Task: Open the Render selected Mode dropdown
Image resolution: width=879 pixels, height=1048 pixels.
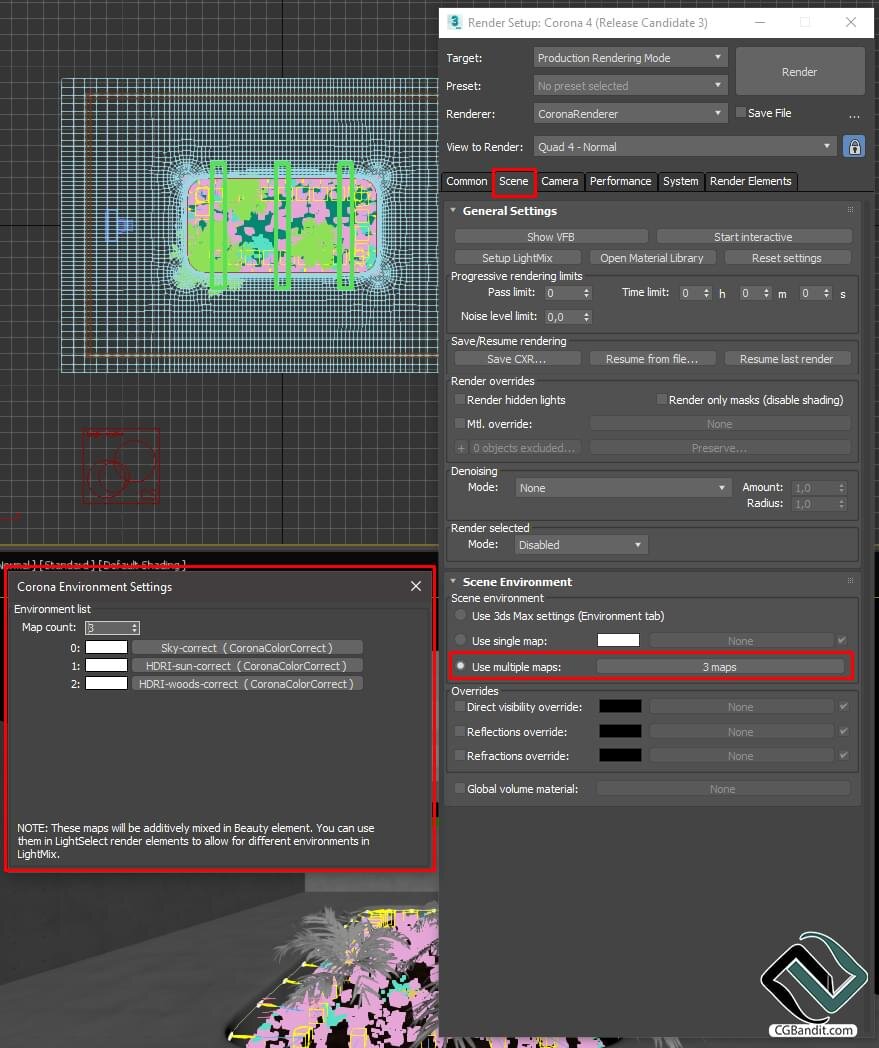Action: coord(580,545)
